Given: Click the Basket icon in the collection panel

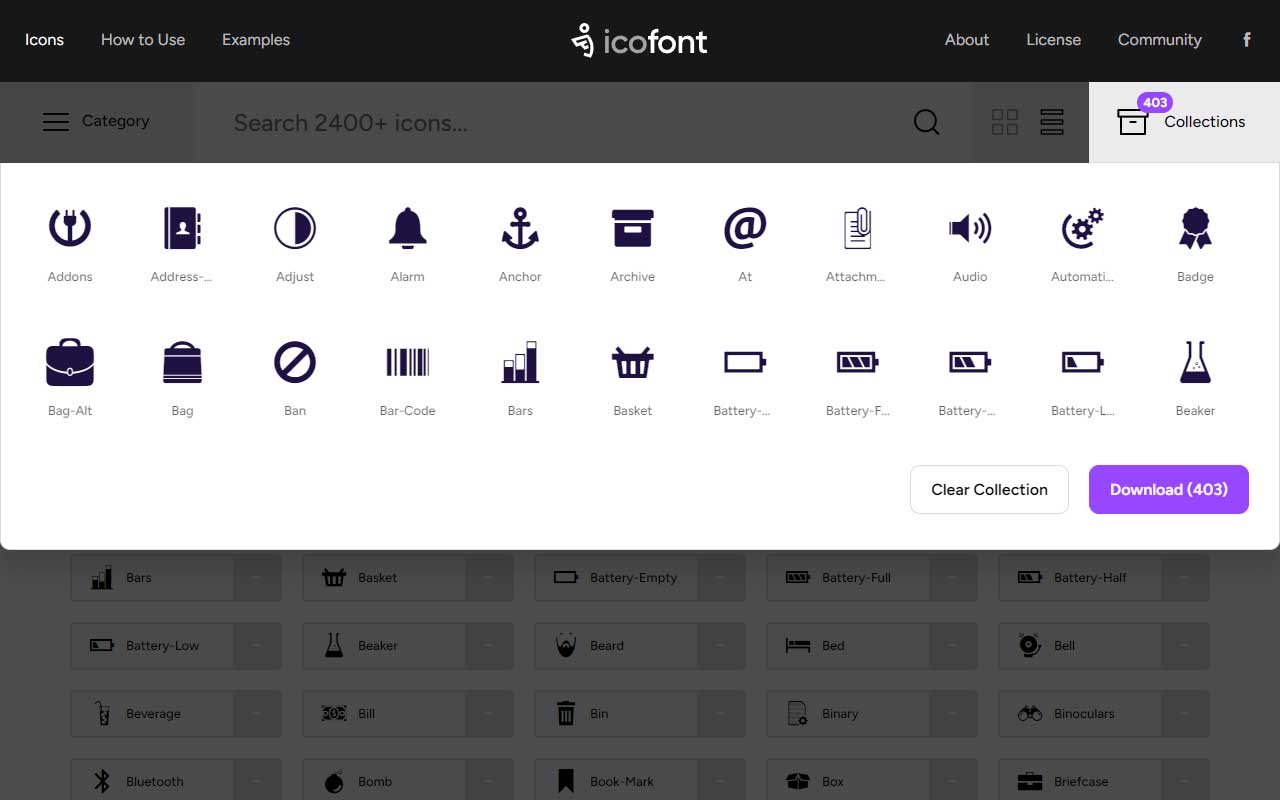Looking at the screenshot, I should [x=633, y=362].
